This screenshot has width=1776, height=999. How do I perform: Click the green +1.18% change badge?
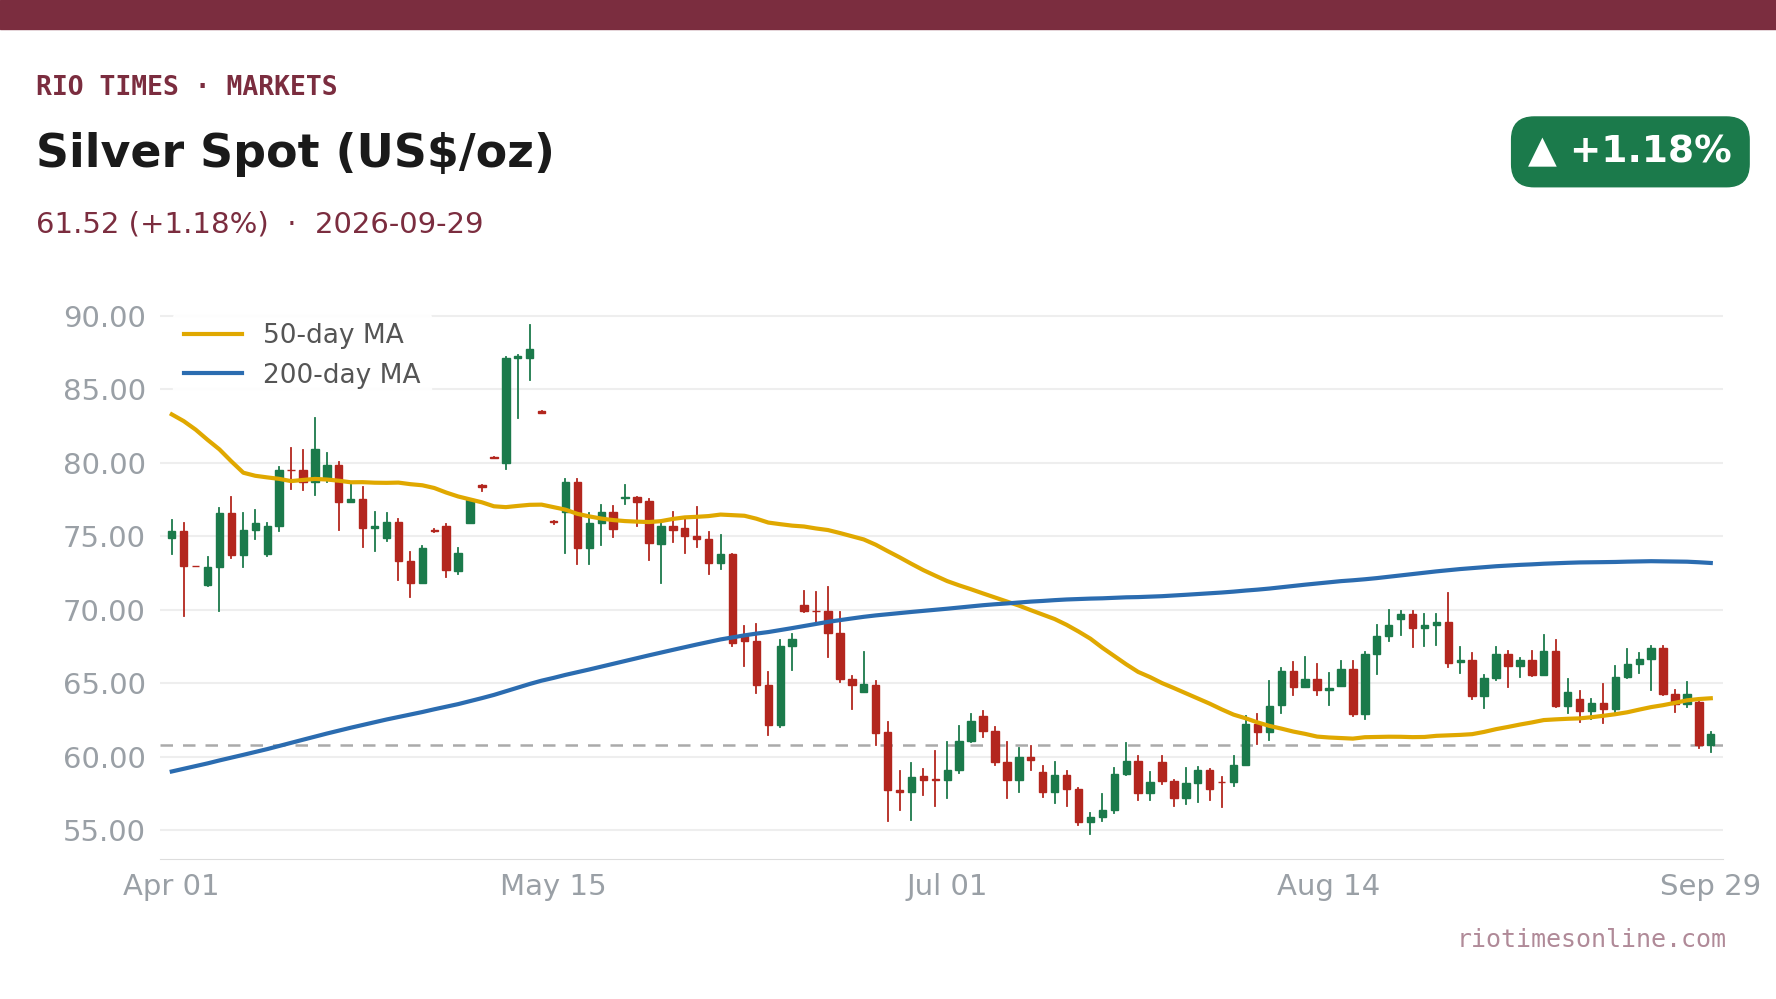point(1630,151)
